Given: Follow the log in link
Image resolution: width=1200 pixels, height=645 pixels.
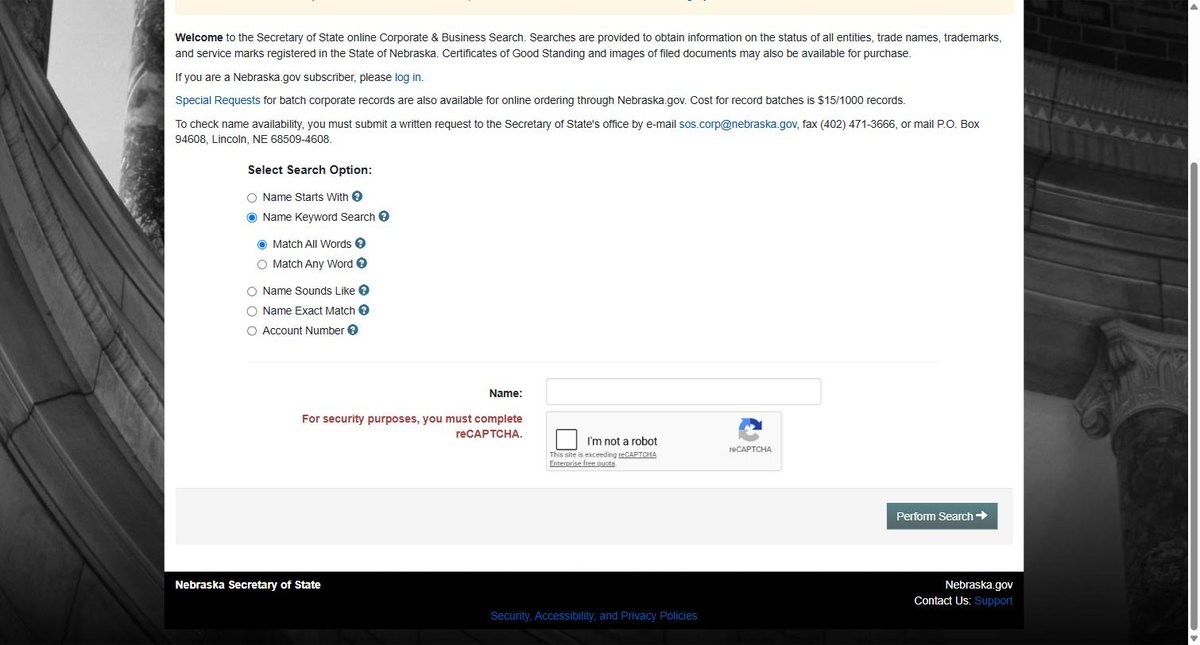Looking at the screenshot, I should [408, 77].
